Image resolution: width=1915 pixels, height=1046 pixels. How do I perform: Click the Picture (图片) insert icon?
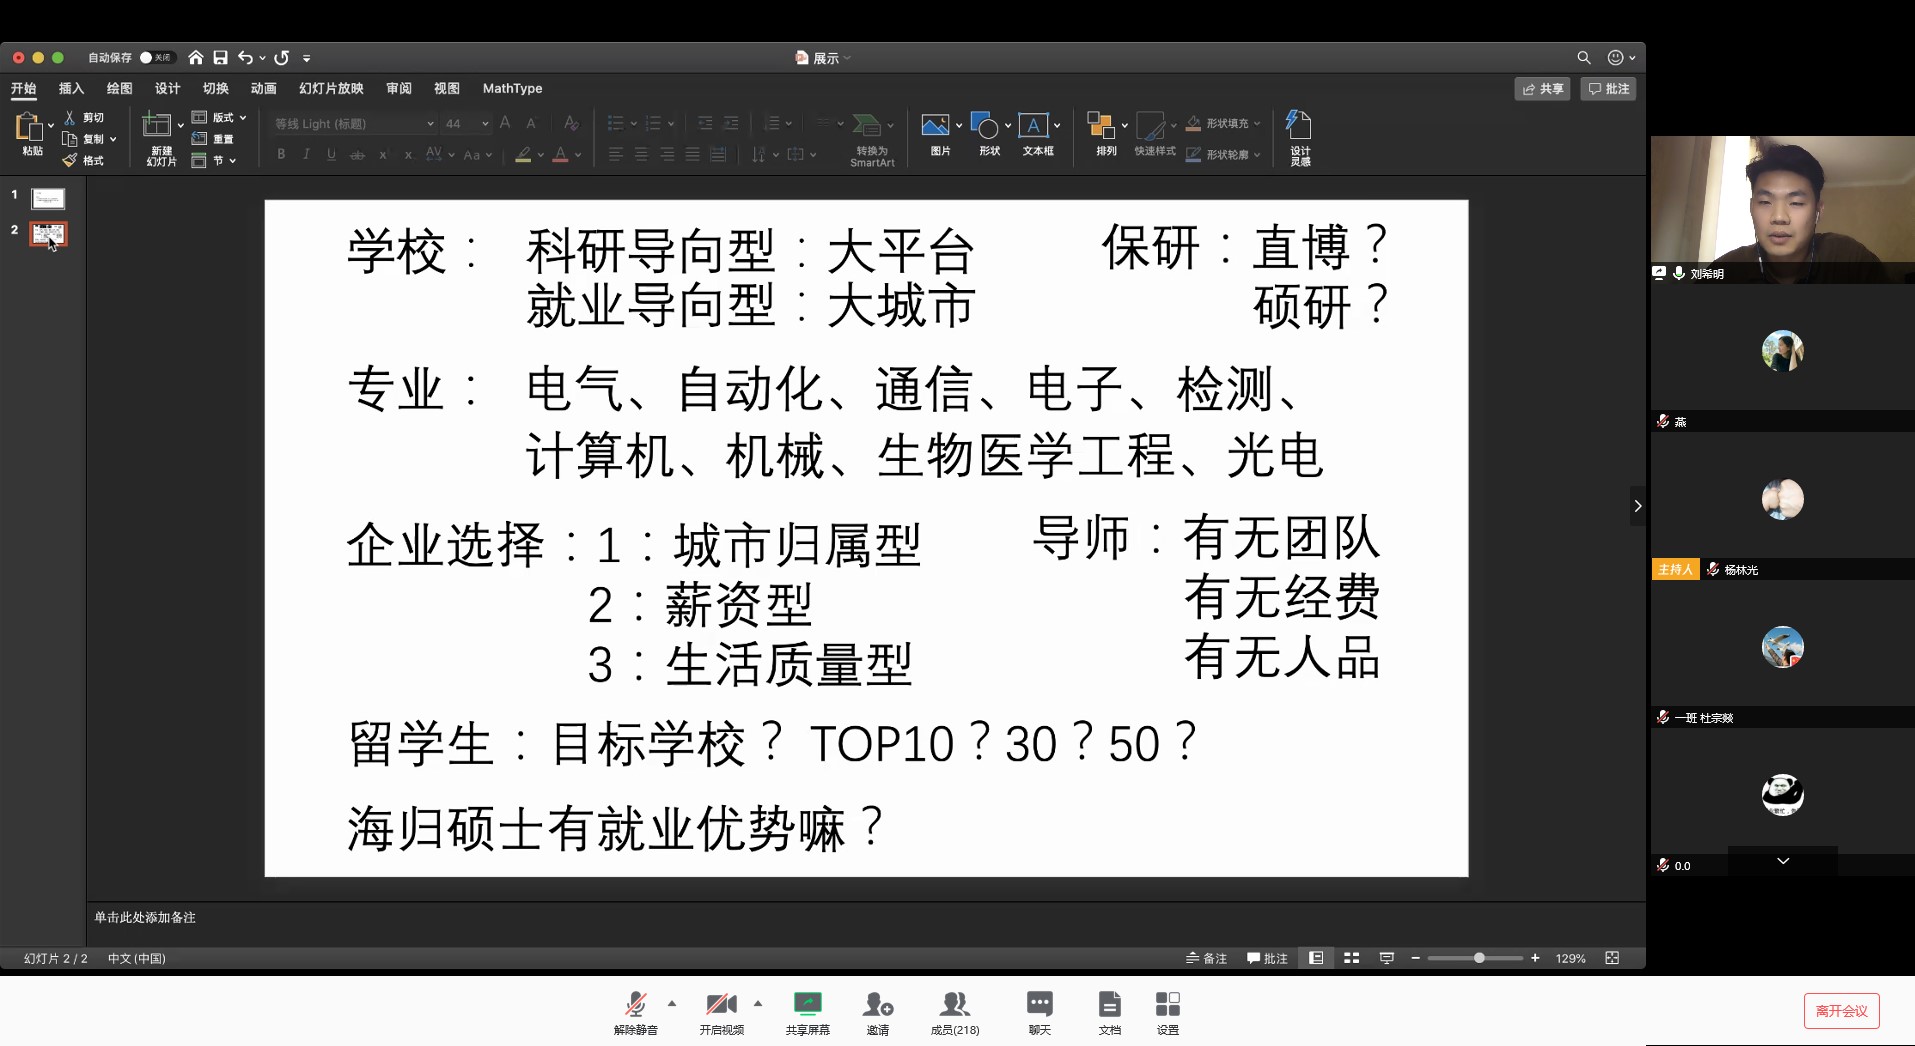pos(935,126)
